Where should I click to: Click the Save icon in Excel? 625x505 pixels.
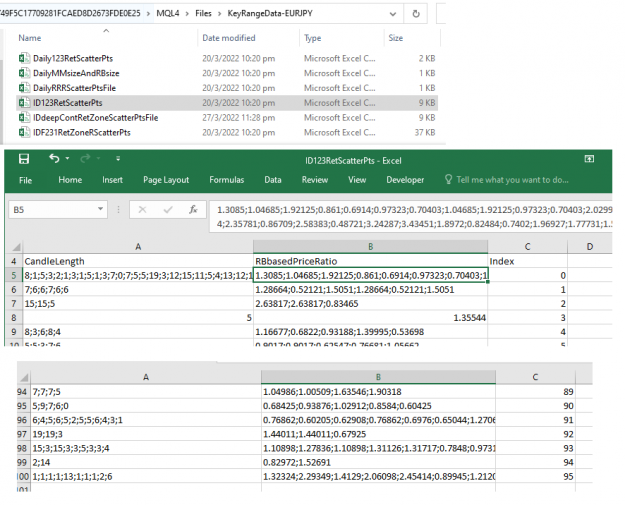(x=24, y=159)
